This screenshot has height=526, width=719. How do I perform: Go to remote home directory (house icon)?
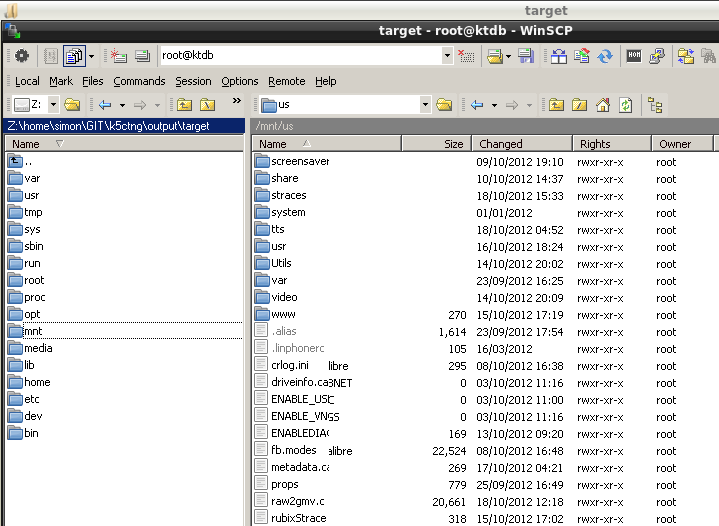coord(603,105)
